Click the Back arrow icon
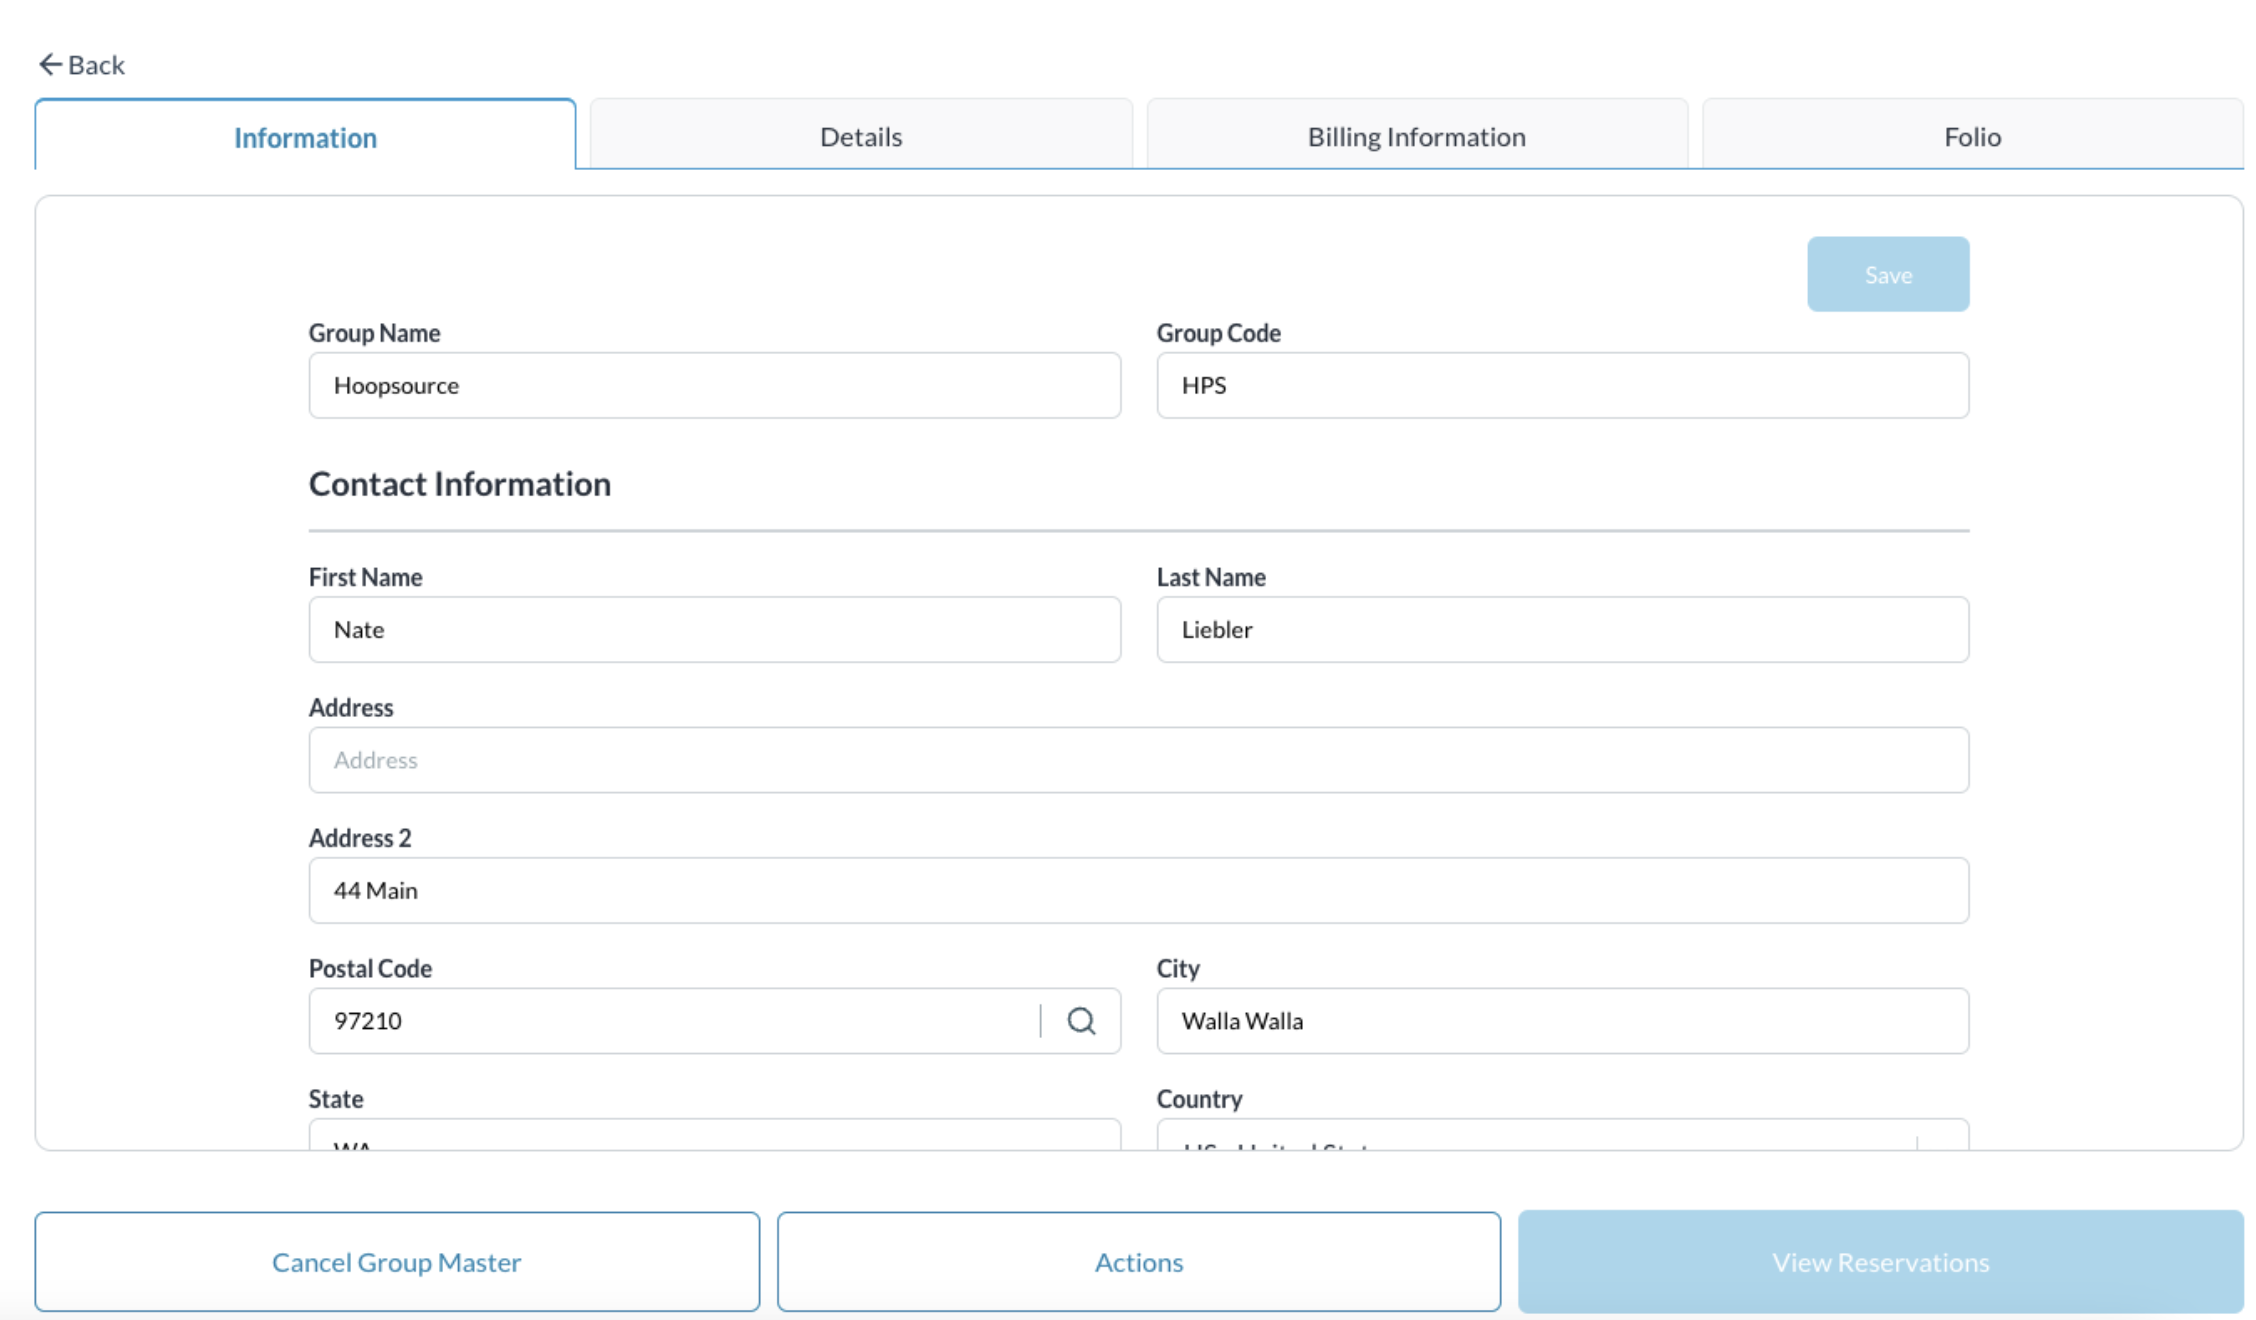The width and height of the screenshot is (2256, 1320). (x=50, y=65)
